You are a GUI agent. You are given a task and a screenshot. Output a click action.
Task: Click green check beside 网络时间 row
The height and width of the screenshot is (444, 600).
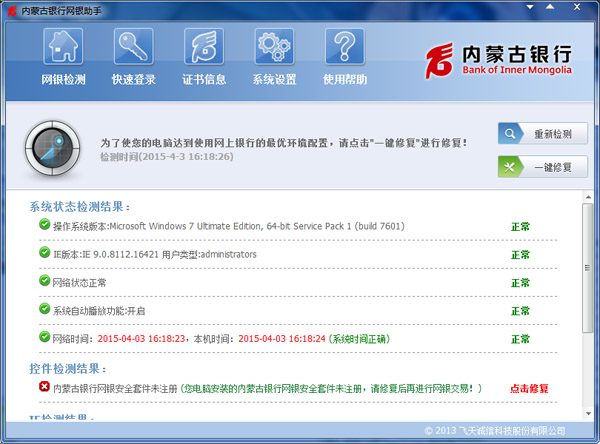(44, 337)
